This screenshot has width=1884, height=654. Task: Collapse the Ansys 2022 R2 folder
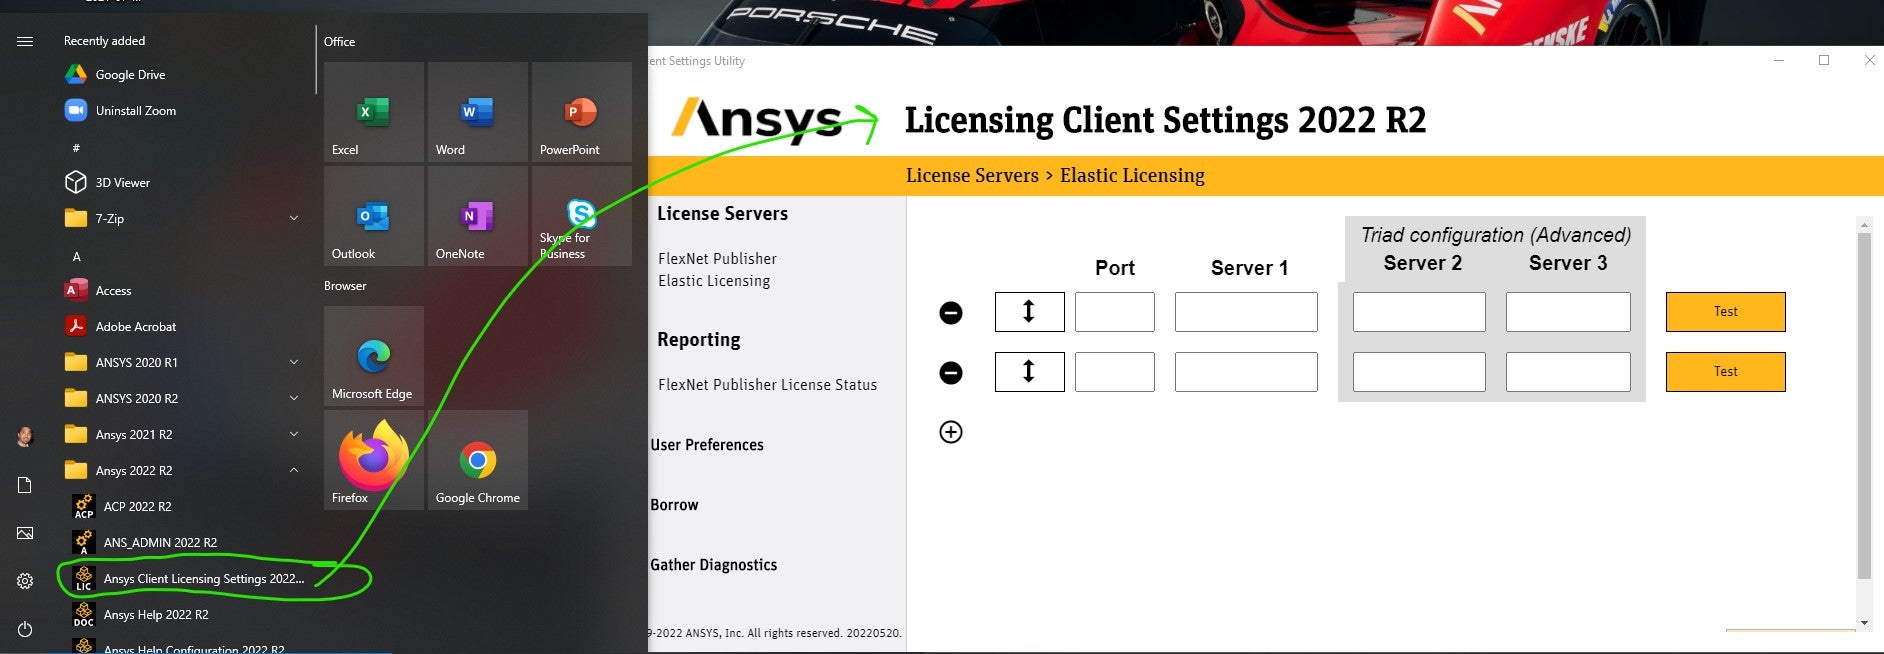[294, 470]
